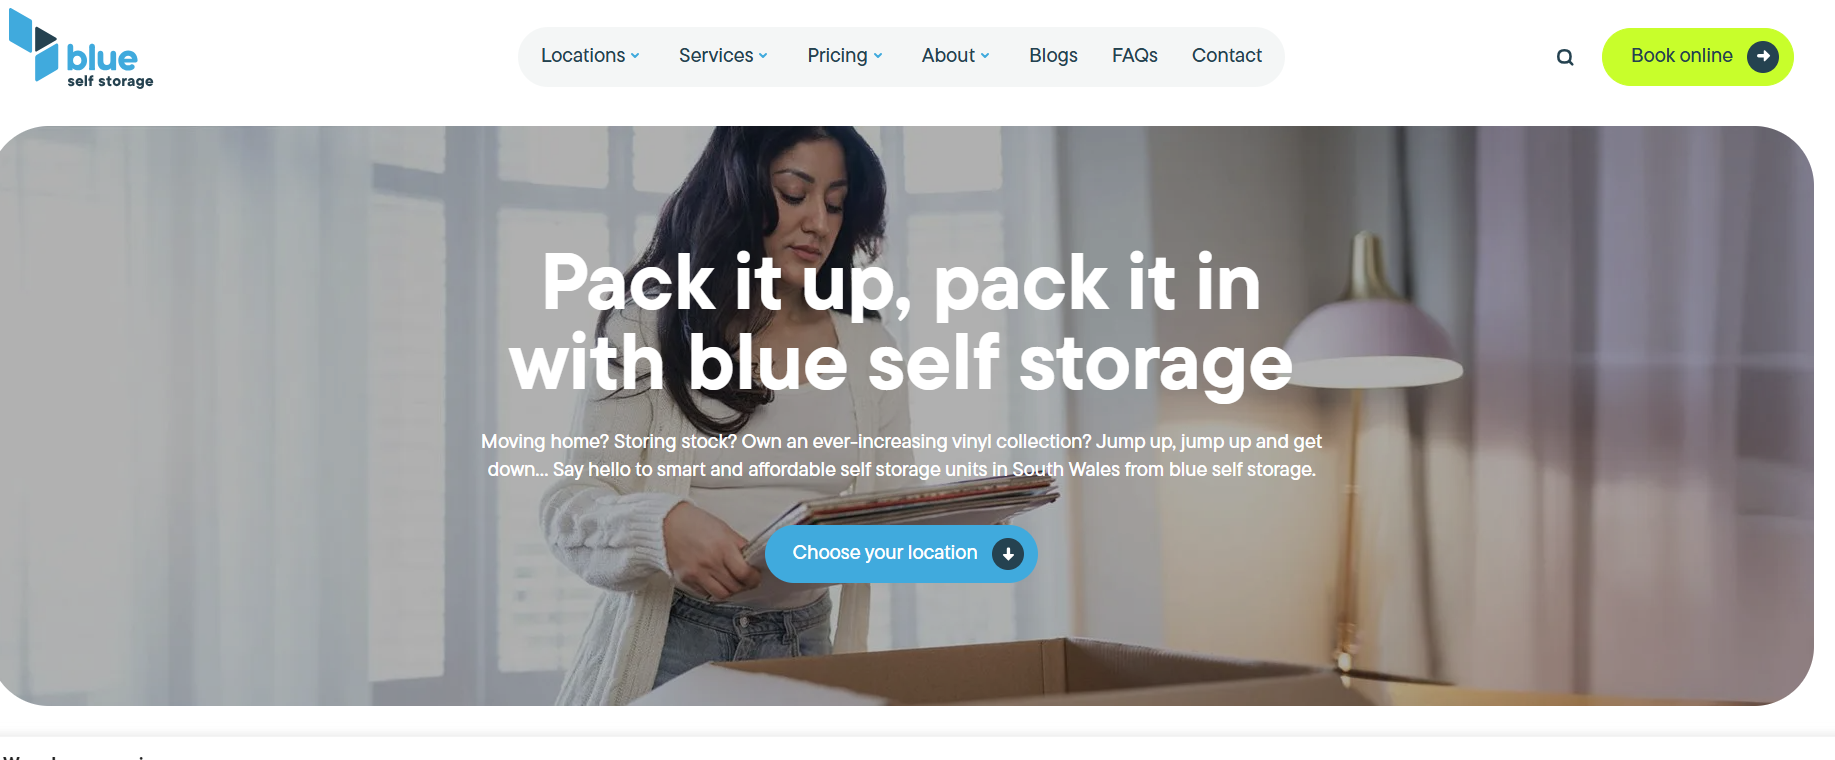Click the self storage tagline under the logo
This screenshot has height=760, width=1835.
tap(110, 81)
